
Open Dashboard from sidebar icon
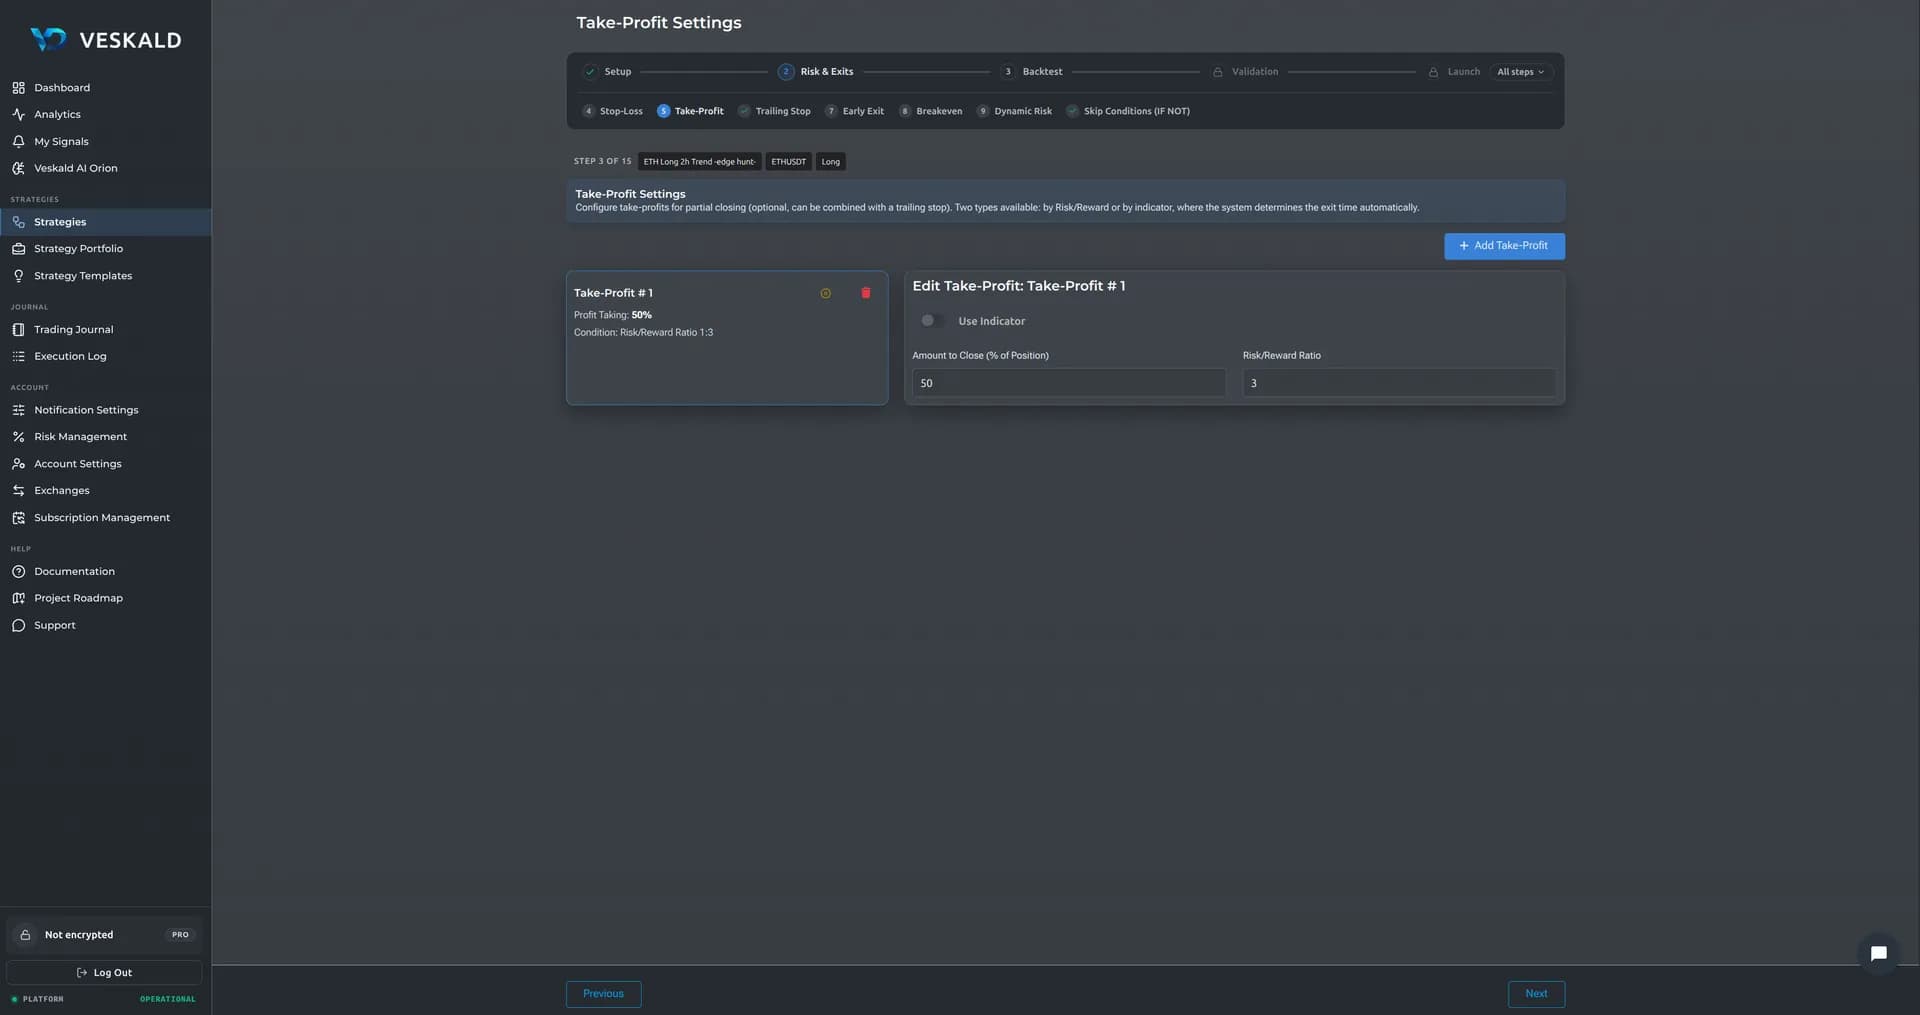(18, 88)
